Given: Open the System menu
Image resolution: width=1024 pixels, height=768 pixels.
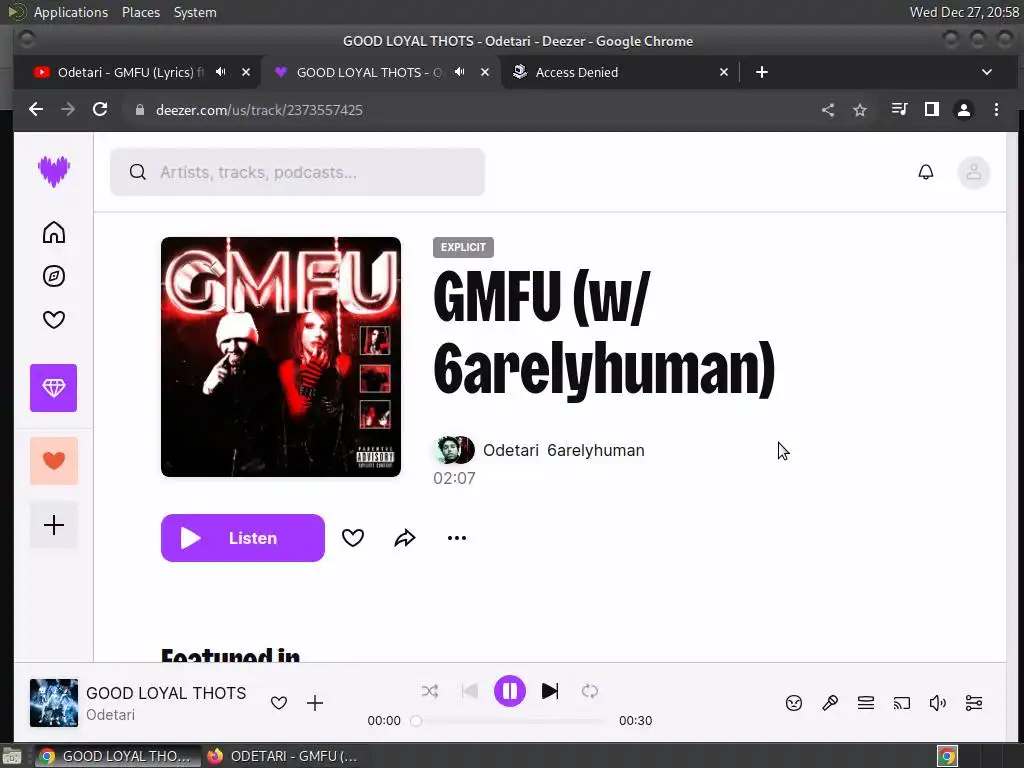Looking at the screenshot, I should pos(195,12).
